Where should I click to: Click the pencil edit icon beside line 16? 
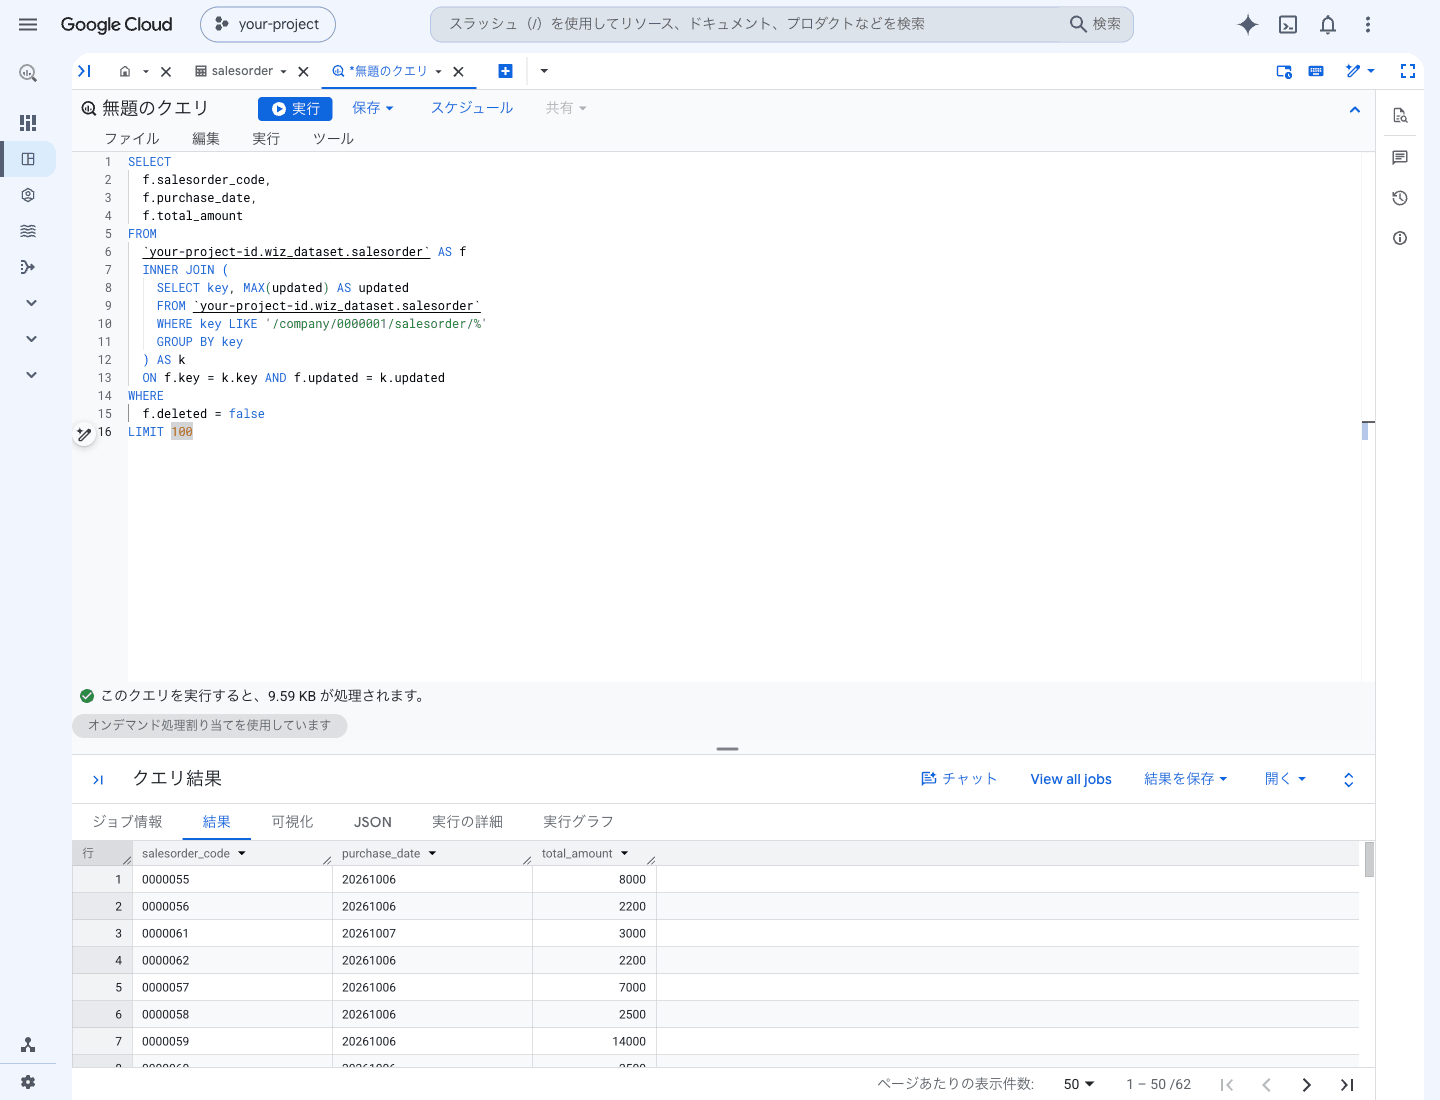pos(84,434)
